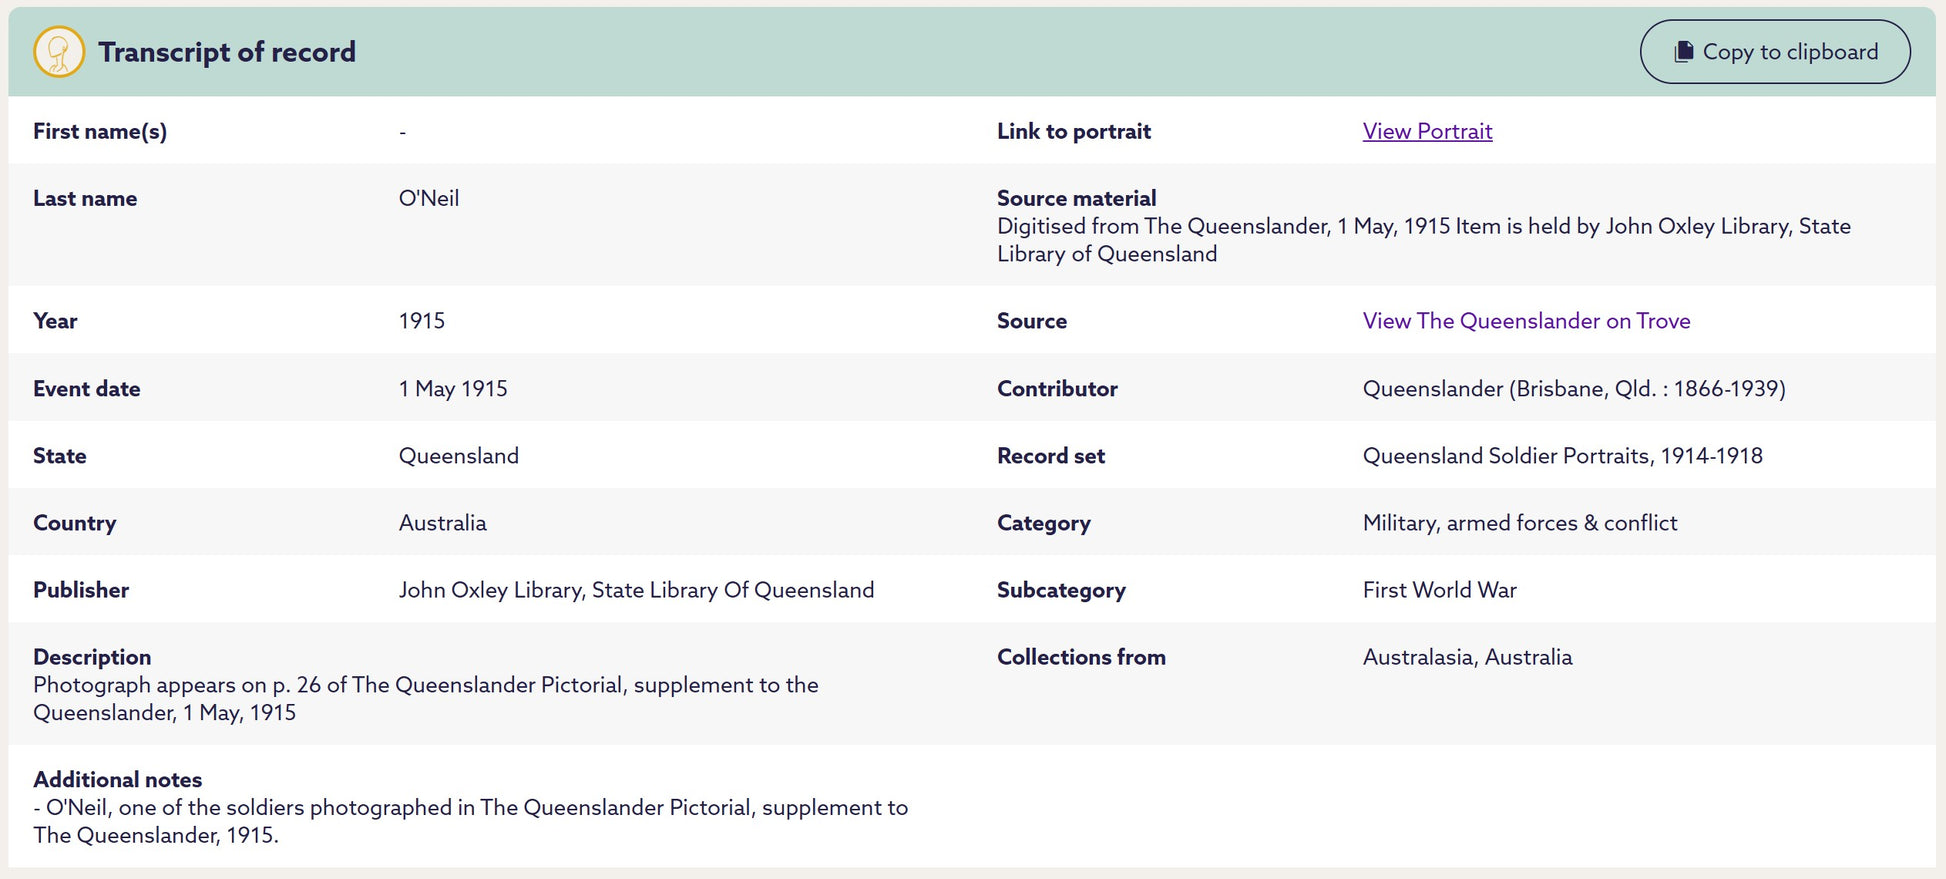The width and height of the screenshot is (1946, 879).
Task: Select the State value Queensland
Action: point(458,456)
